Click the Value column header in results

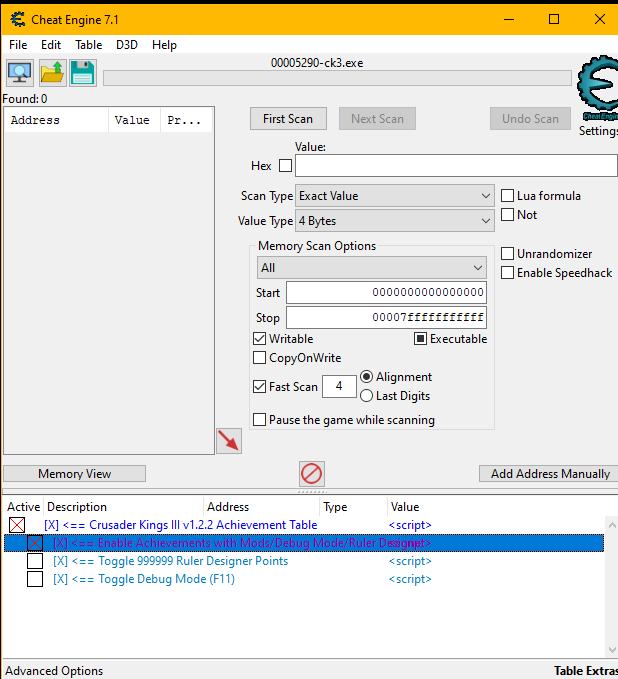(x=134, y=120)
